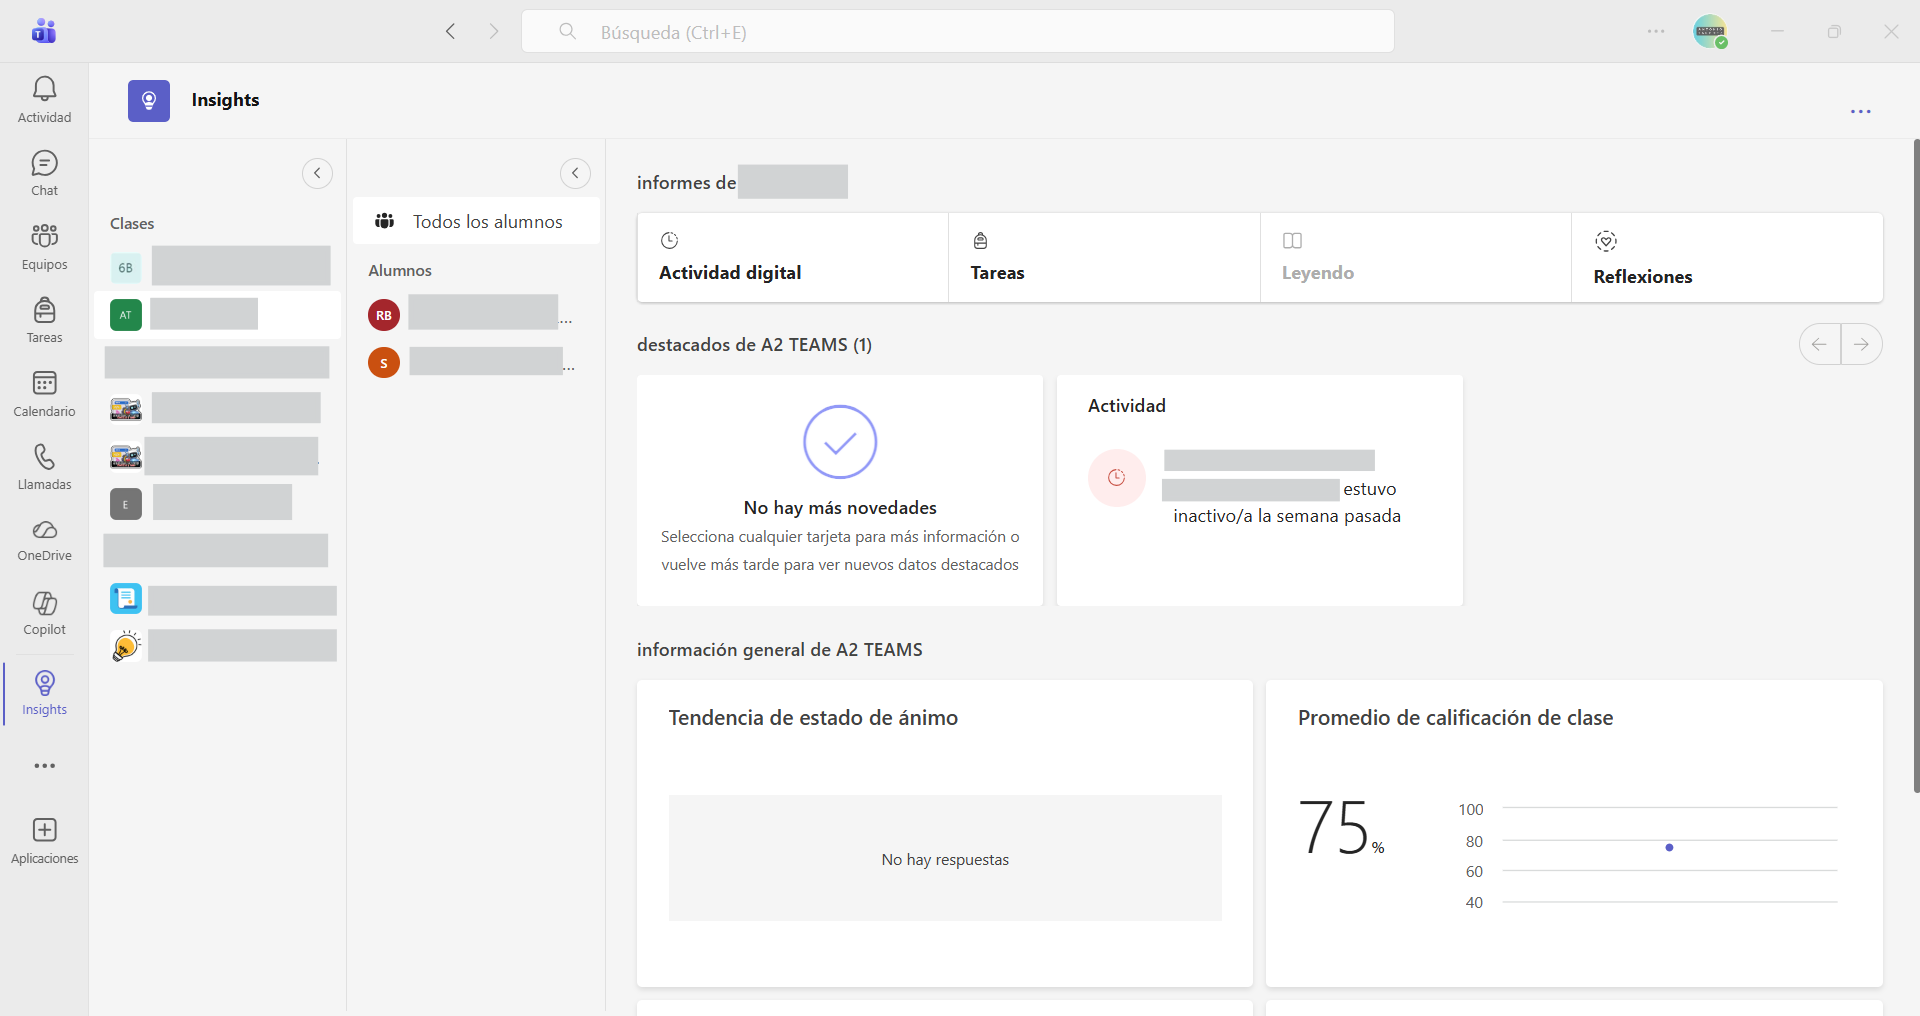Screen dimensions: 1920x1016
Task: Open the Reflexiones report tab
Action: 1727,257
